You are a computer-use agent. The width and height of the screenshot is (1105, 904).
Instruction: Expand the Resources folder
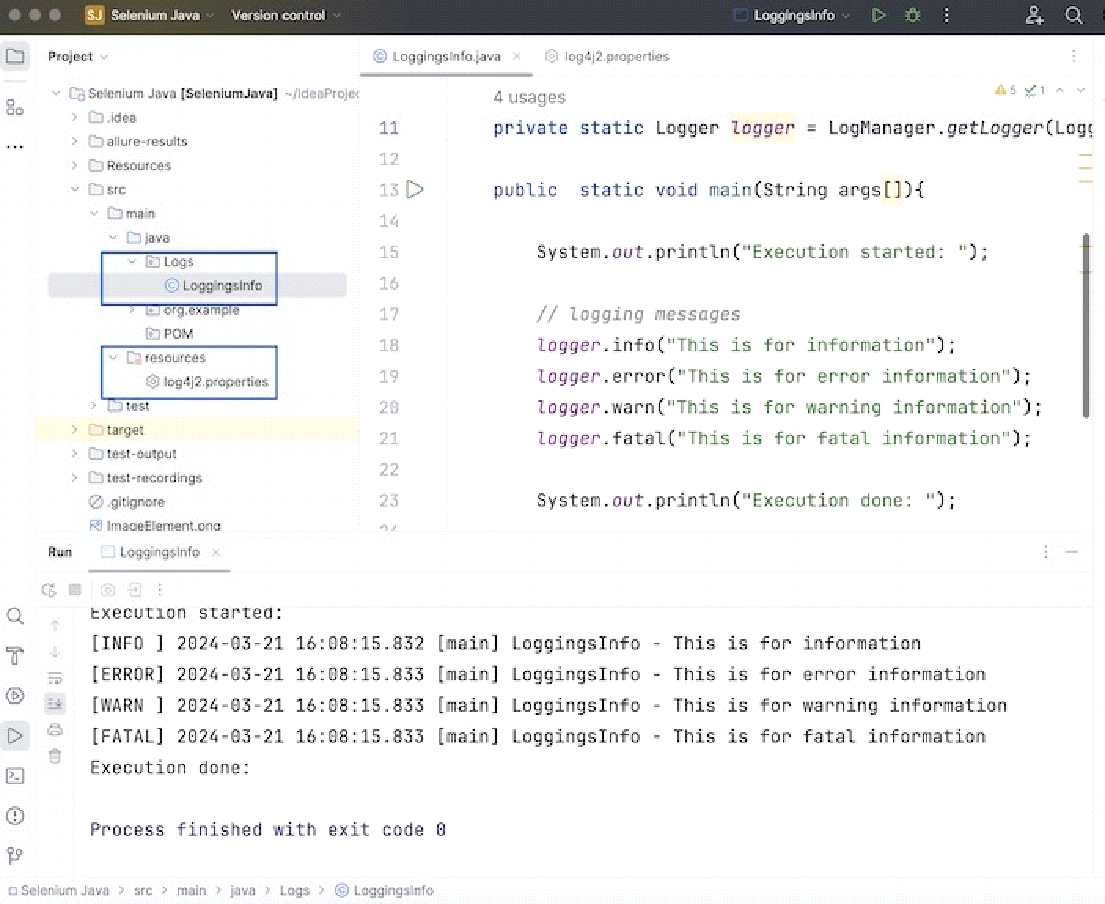[75, 166]
